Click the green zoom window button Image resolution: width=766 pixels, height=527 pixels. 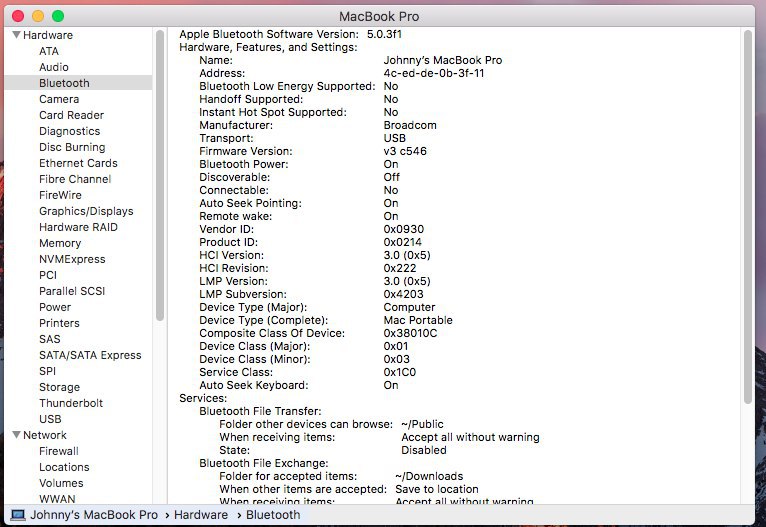pyautogui.click(x=58, y=16)
